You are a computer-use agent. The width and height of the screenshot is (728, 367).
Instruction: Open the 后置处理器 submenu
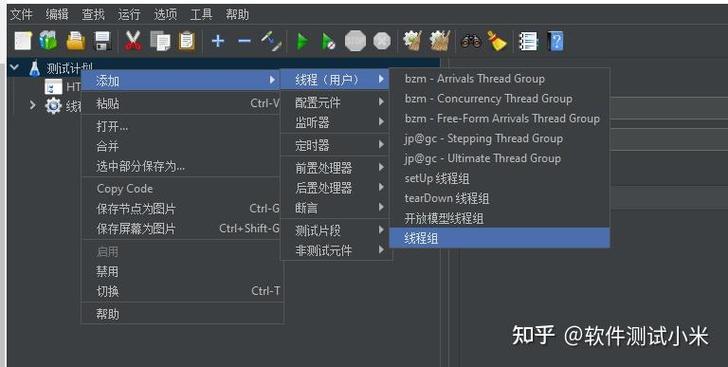pyautogui.click(x=335, y=188)
